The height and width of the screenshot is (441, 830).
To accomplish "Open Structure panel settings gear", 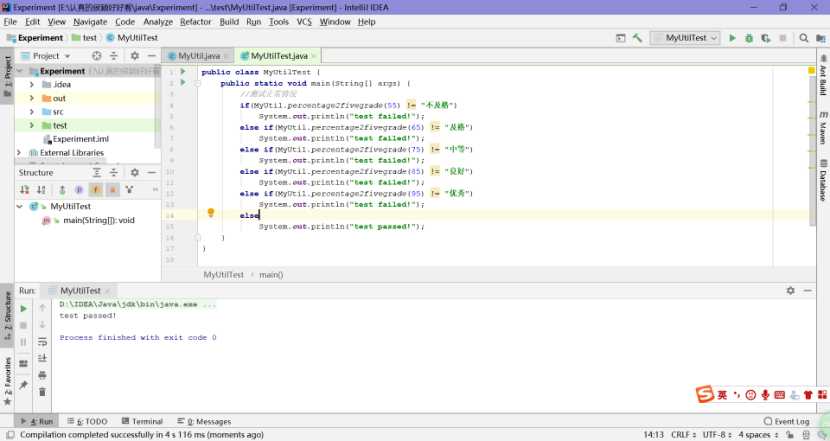I will click(x=134, y=173).
